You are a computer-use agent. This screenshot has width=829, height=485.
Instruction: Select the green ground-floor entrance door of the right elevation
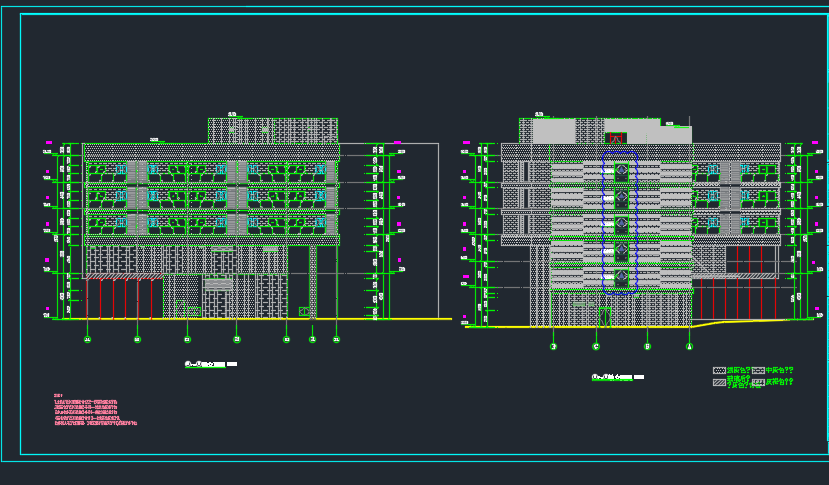pyautogui.click(x=605, y=317)
